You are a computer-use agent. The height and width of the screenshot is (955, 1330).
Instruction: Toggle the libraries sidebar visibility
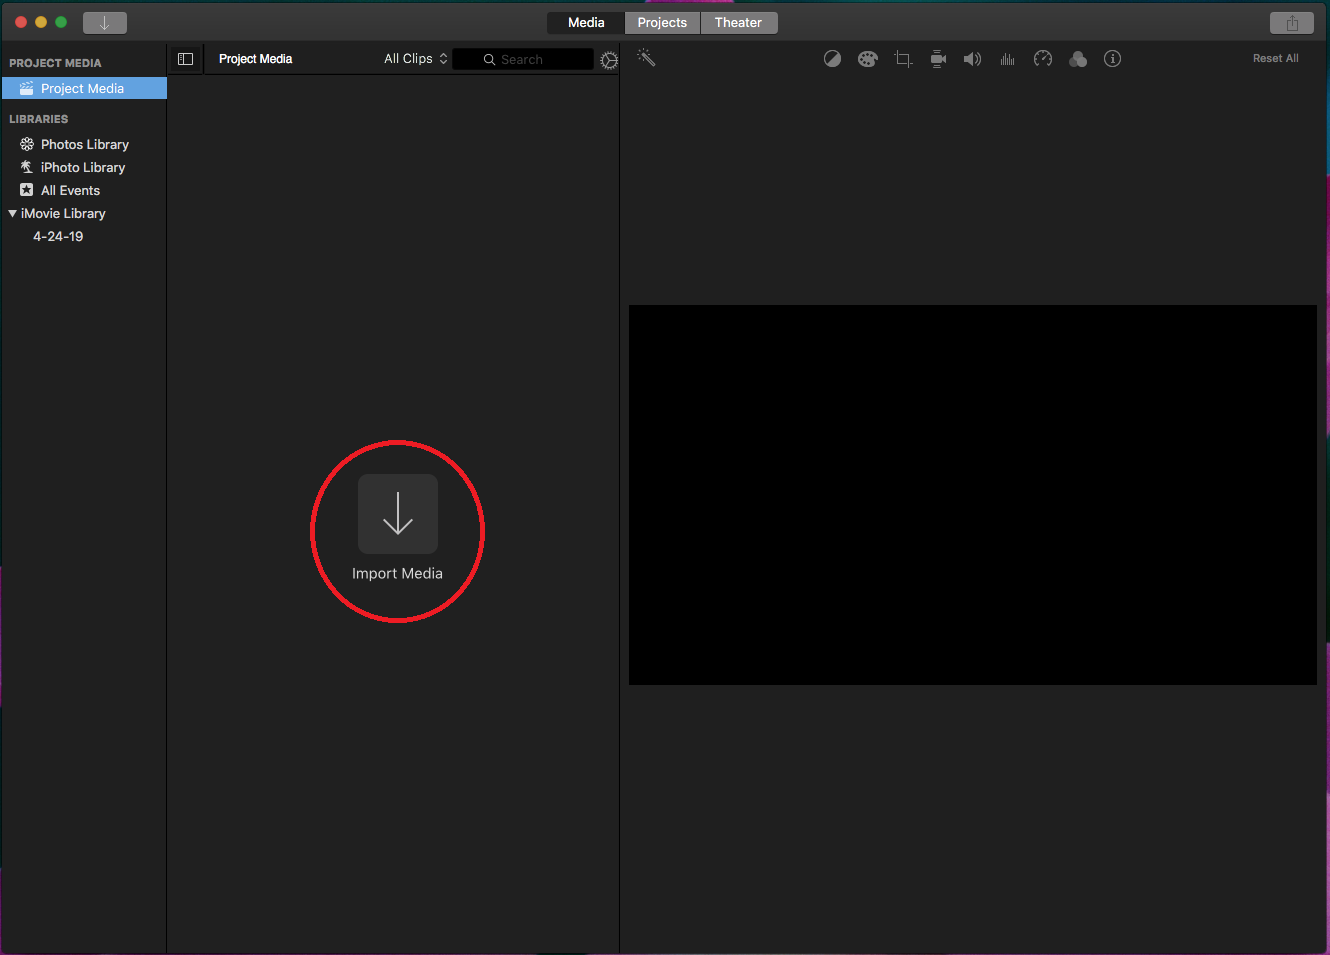pyautogui.click(x=185, y=59)
